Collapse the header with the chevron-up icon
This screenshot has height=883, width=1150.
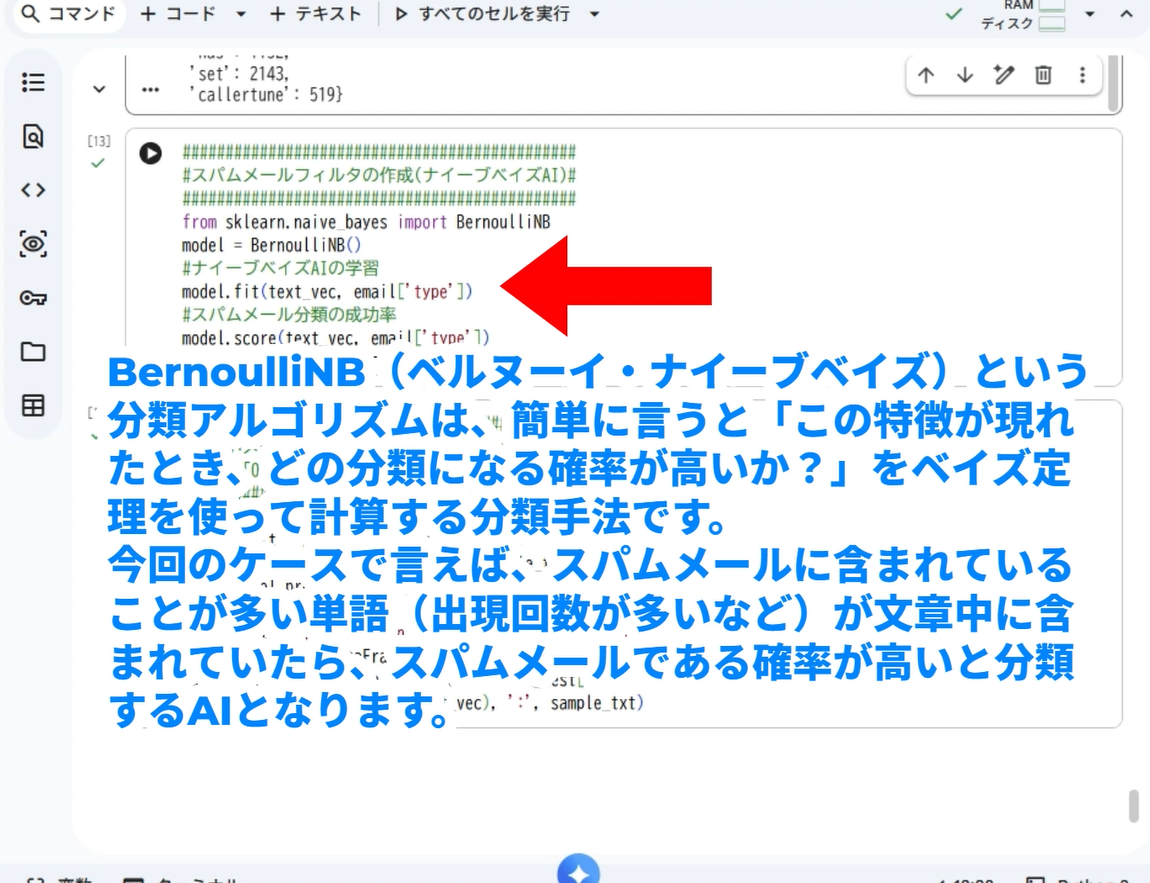[1127, 14]
